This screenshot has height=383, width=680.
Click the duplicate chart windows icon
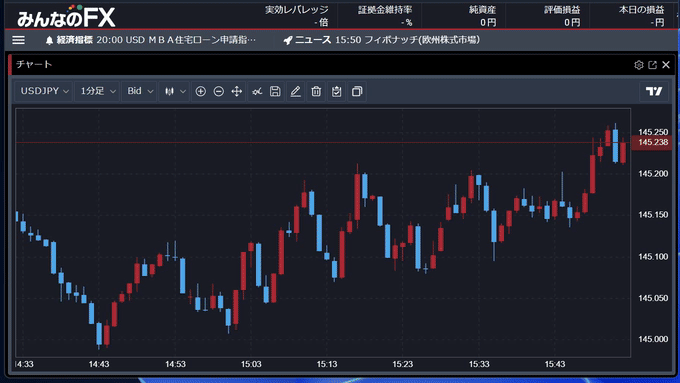[357, 91]
